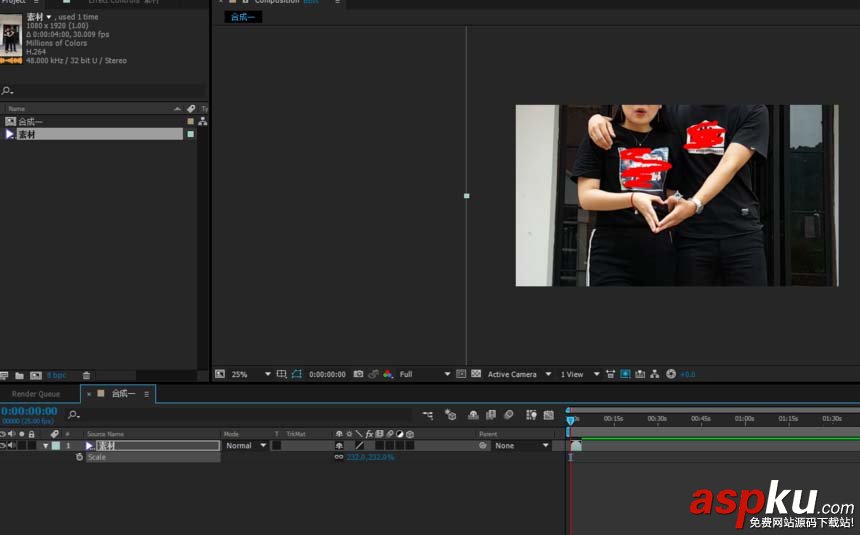Open the 合成一 timeline panel menu
The image size is (860, 535).
(146, 394)
